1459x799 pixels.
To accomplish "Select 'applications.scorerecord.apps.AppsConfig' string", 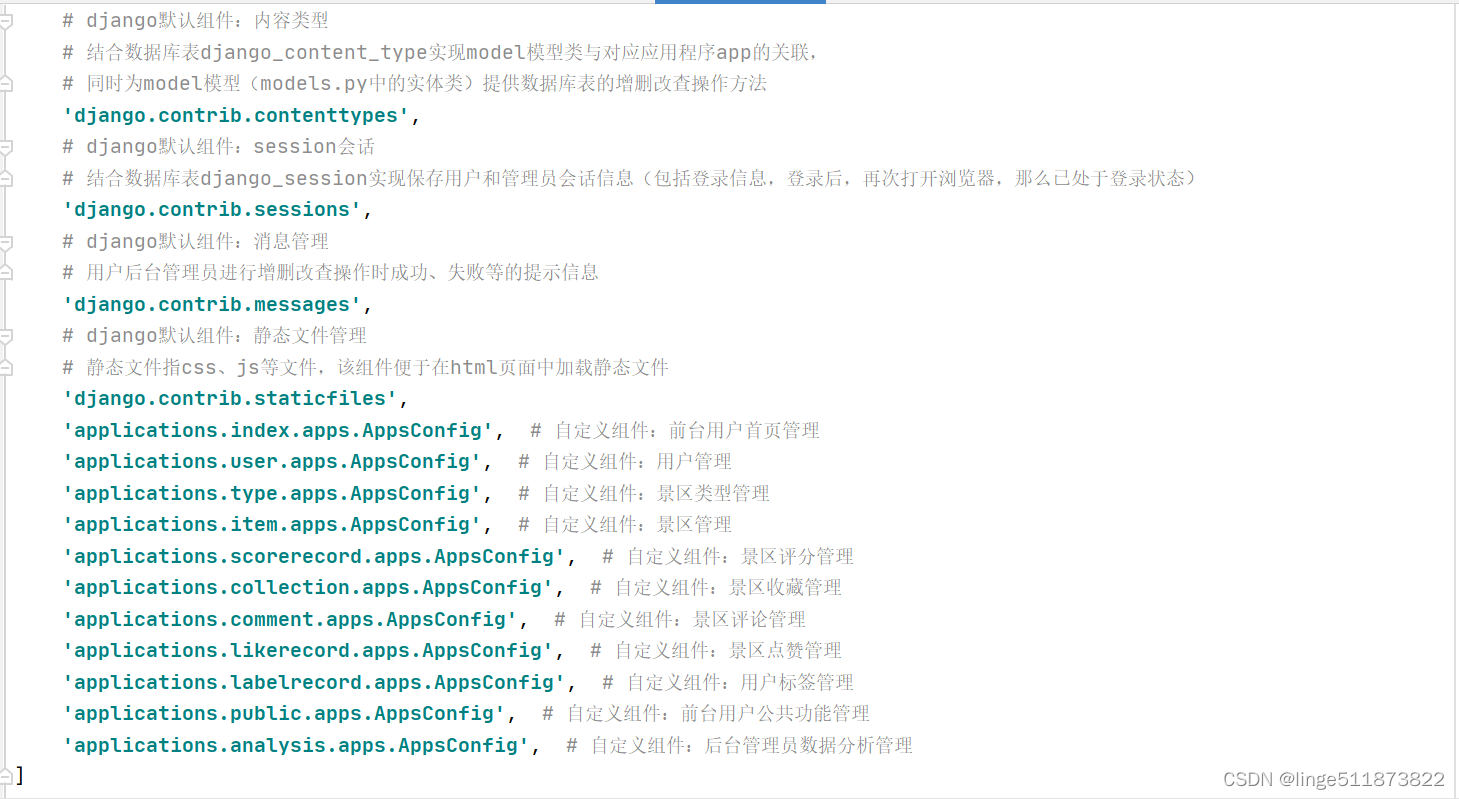I will pyautogui.click(x=314, y=557).
